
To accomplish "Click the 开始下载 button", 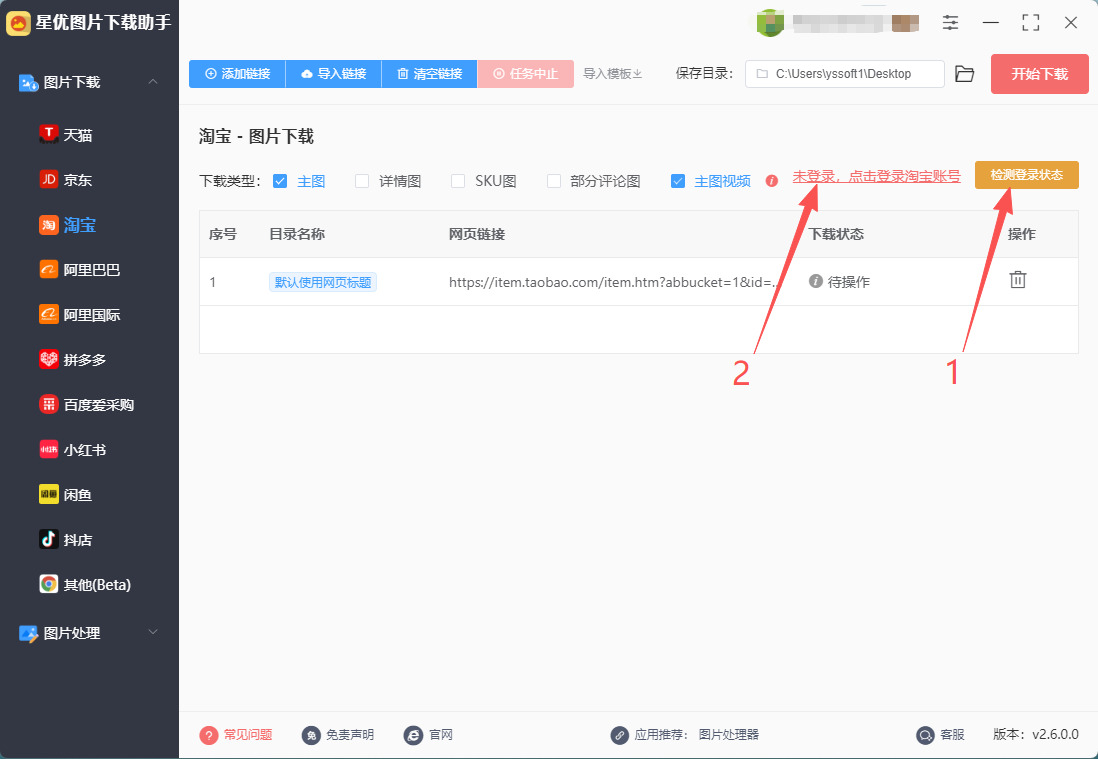I will pyautogui.click(x=1039, y=74).
